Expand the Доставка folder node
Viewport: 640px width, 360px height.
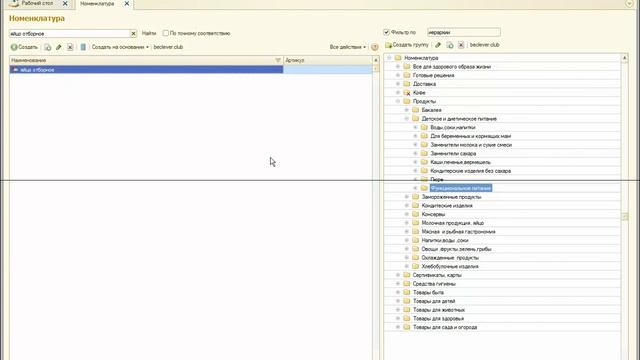click(x=398, y=84)
